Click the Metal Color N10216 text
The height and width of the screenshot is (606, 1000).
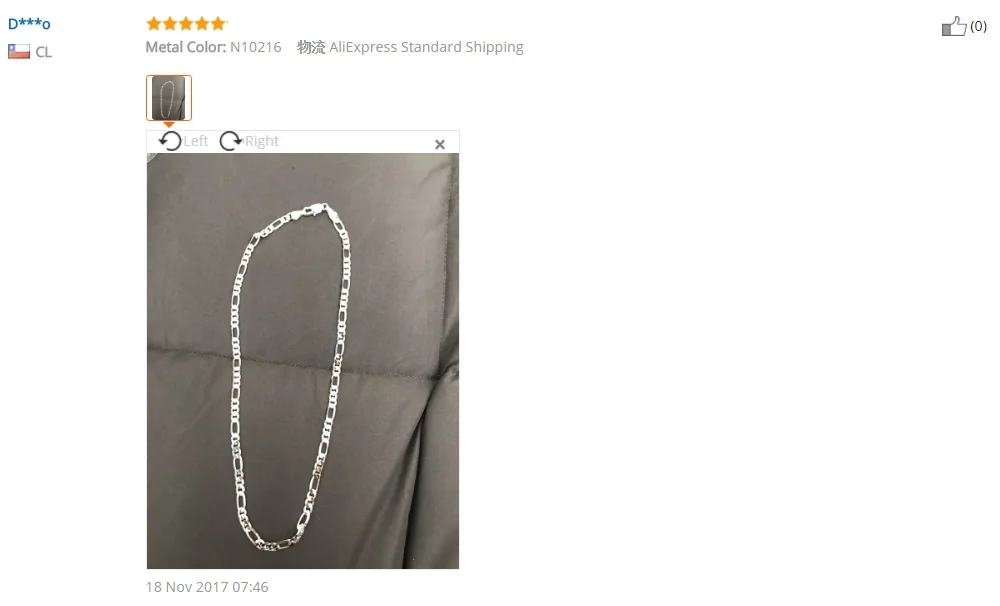pos(214,47)
